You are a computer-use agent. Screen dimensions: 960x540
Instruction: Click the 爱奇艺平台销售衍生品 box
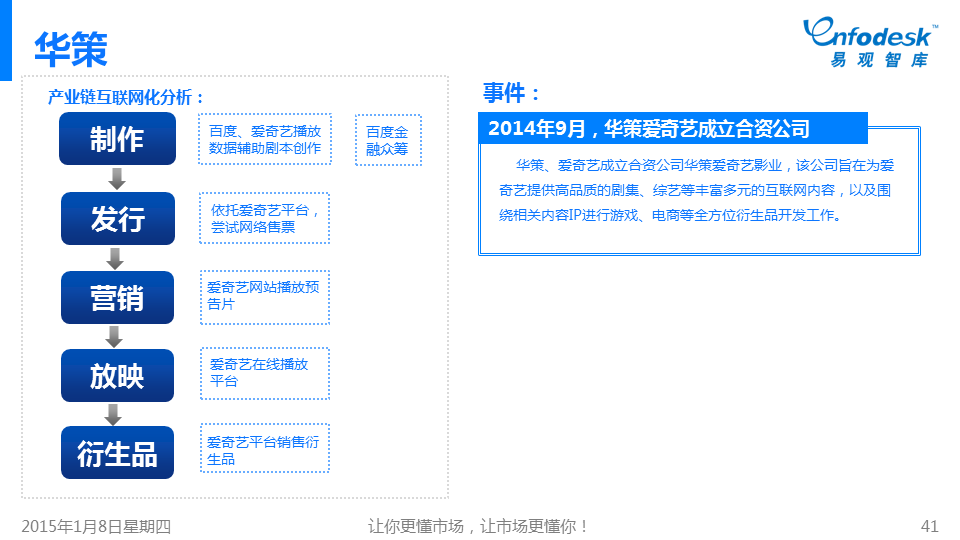coord(264,451)
